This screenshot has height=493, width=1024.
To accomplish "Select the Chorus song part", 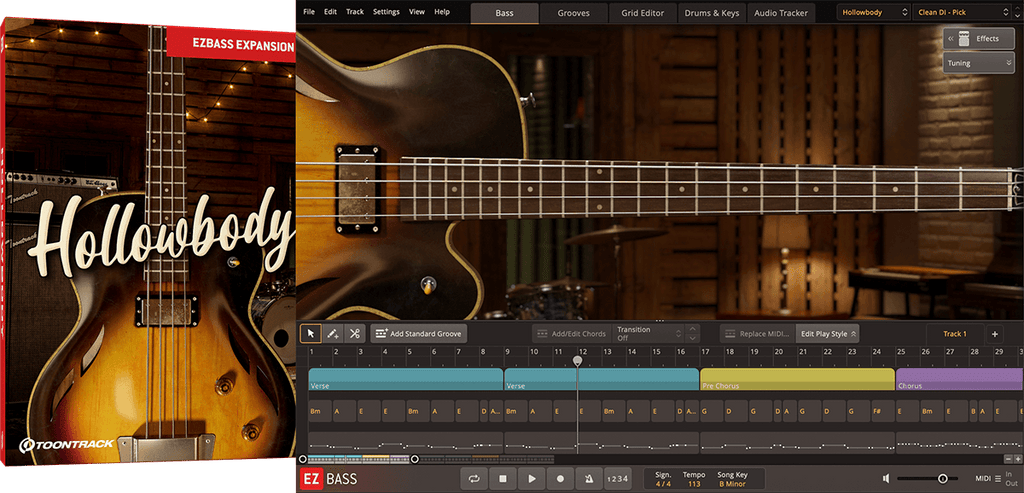I will (959, 379).
